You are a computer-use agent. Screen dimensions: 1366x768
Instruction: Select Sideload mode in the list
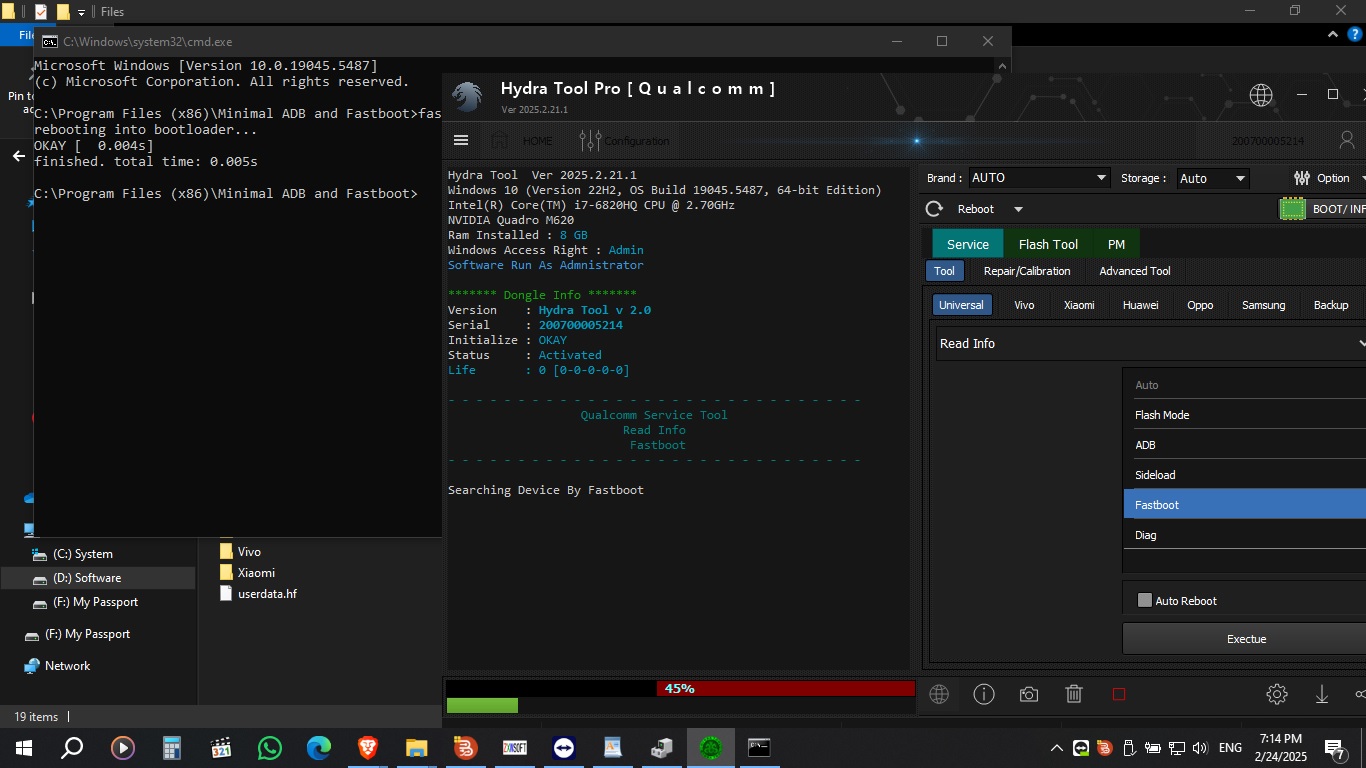point(1245,475)
